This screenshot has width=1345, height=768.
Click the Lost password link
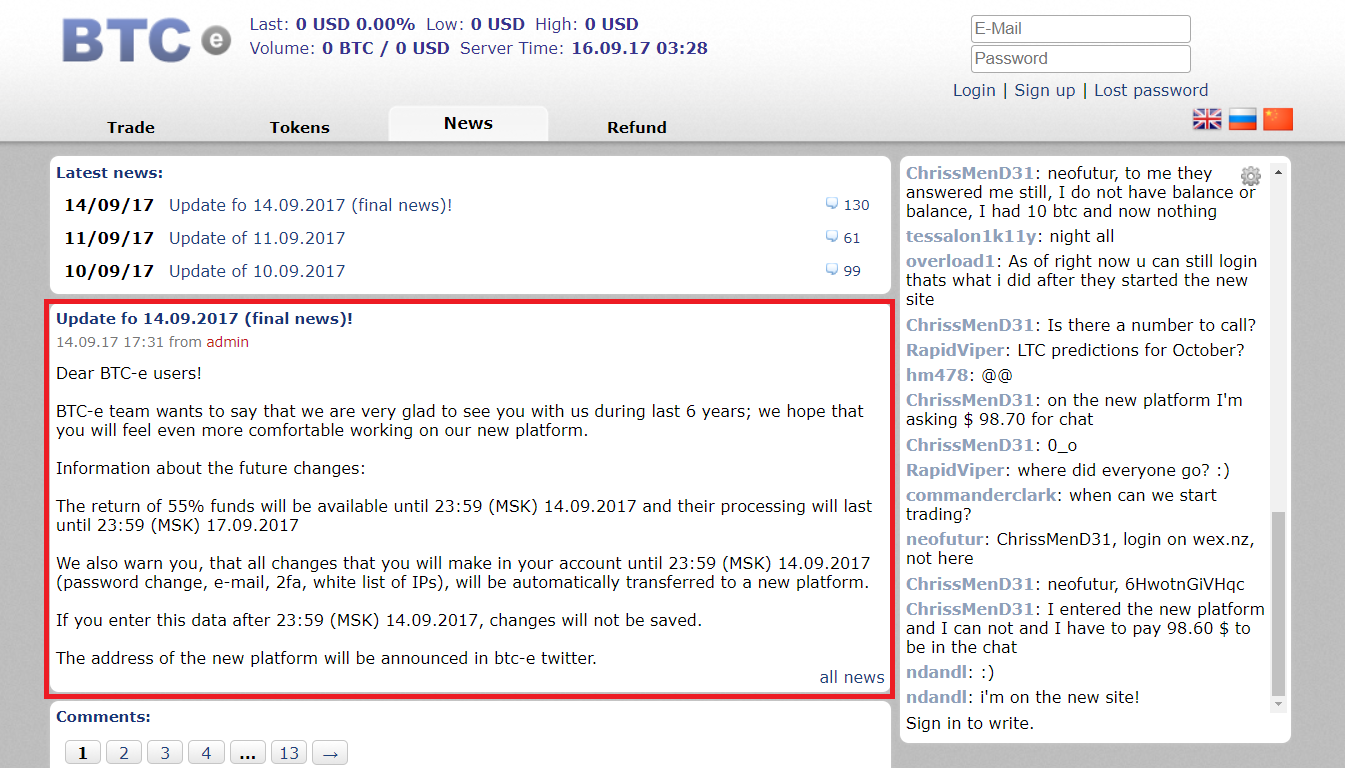[1151, 90]
